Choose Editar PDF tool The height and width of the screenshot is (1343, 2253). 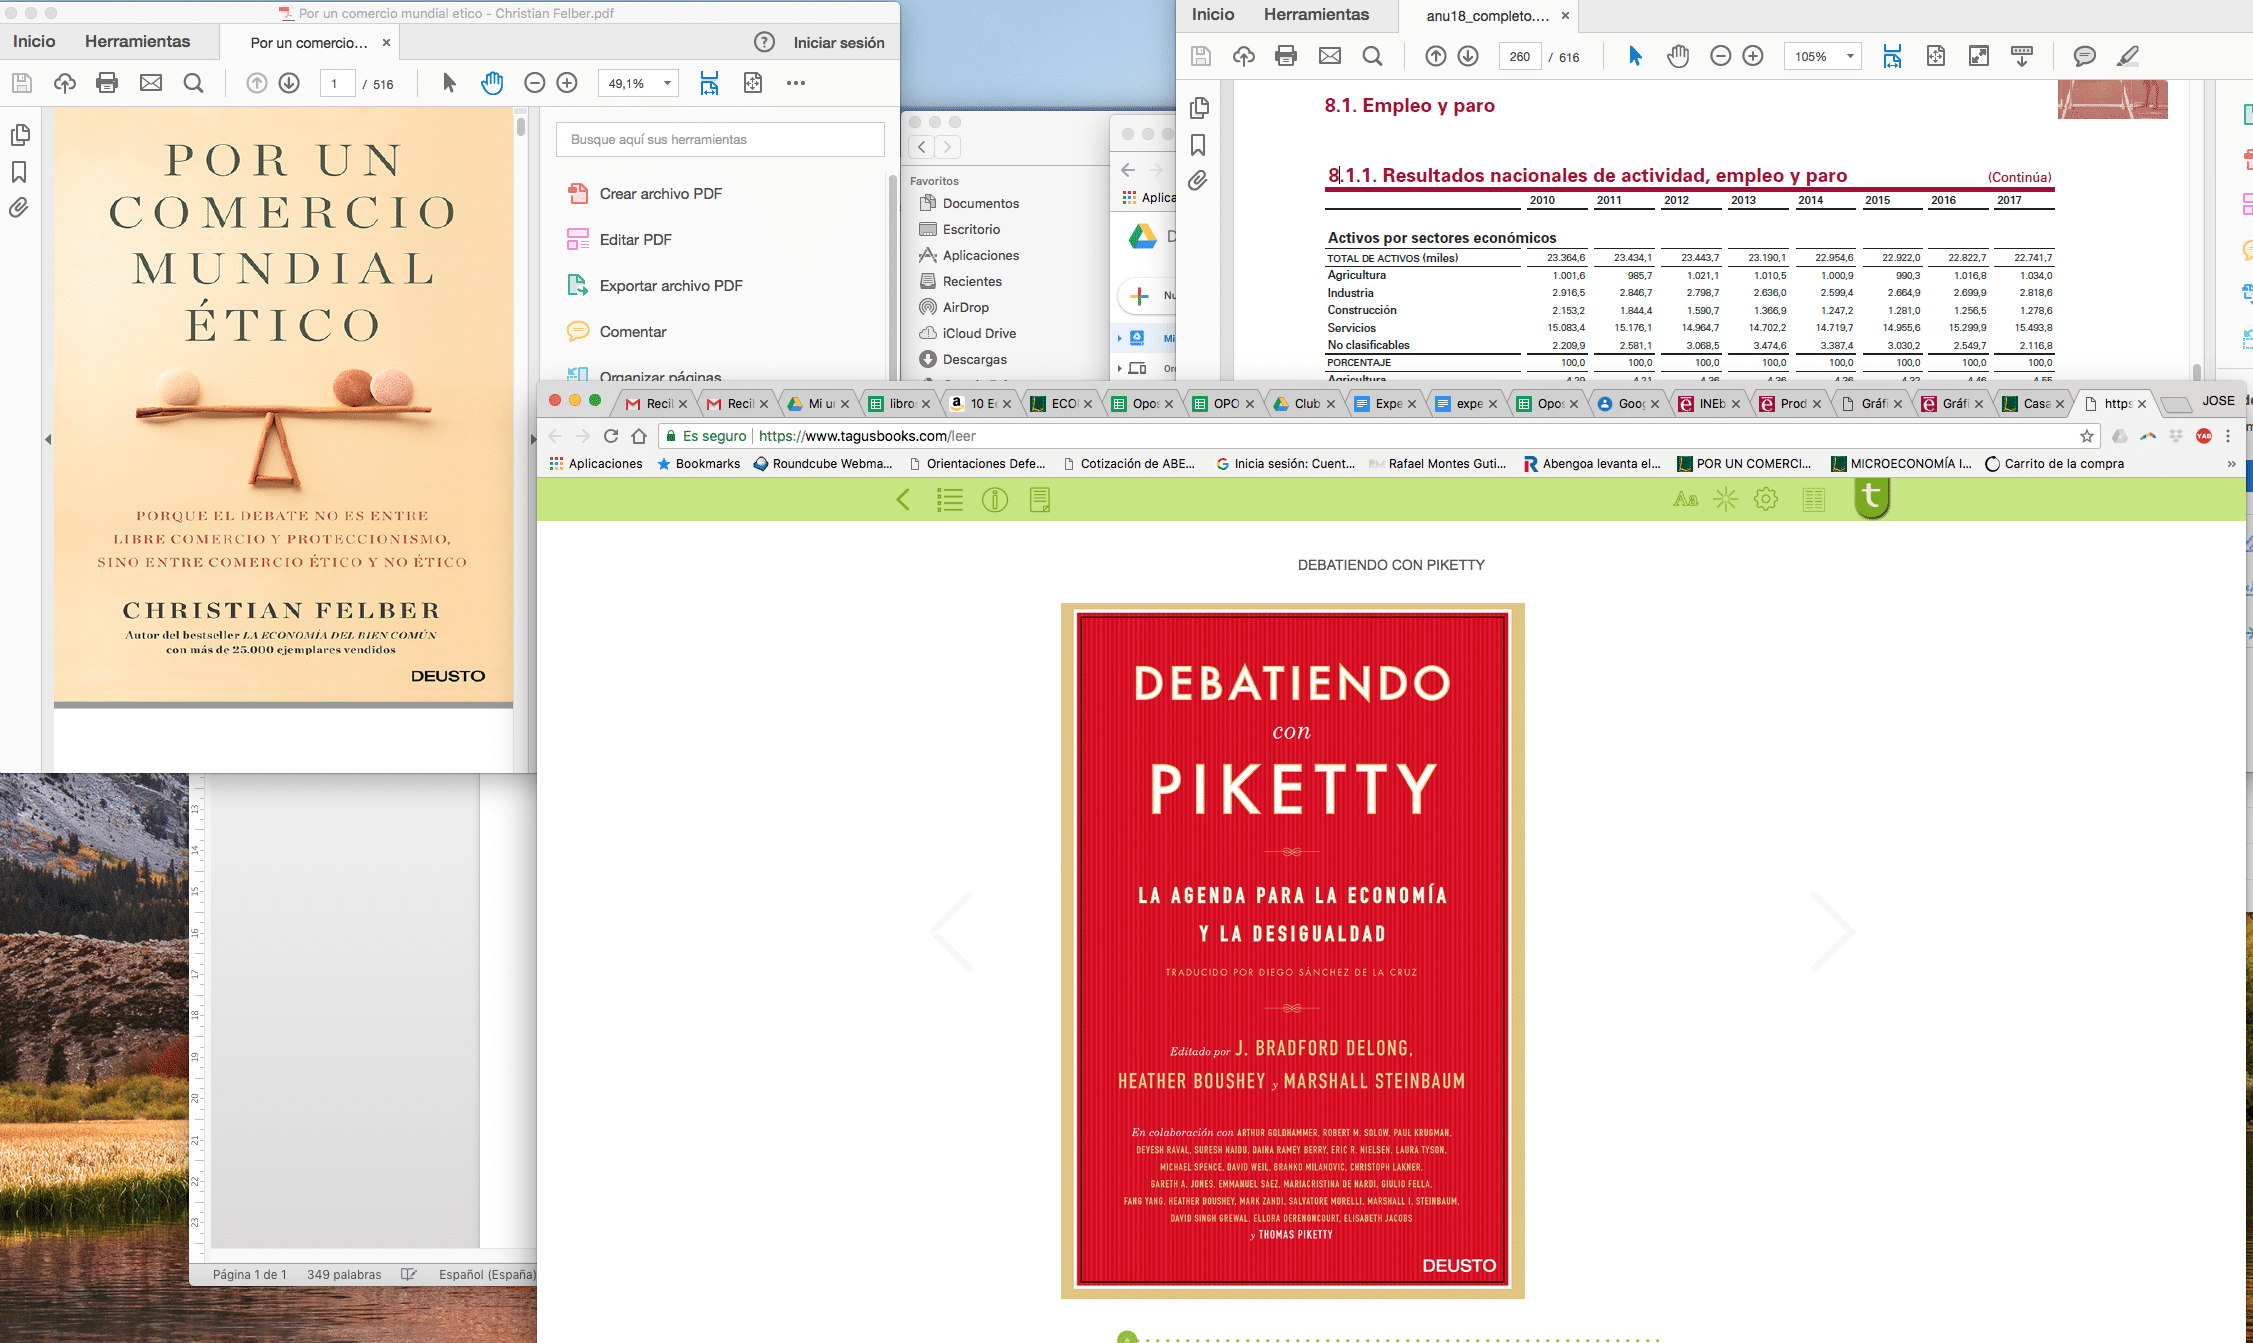point(620,240)
